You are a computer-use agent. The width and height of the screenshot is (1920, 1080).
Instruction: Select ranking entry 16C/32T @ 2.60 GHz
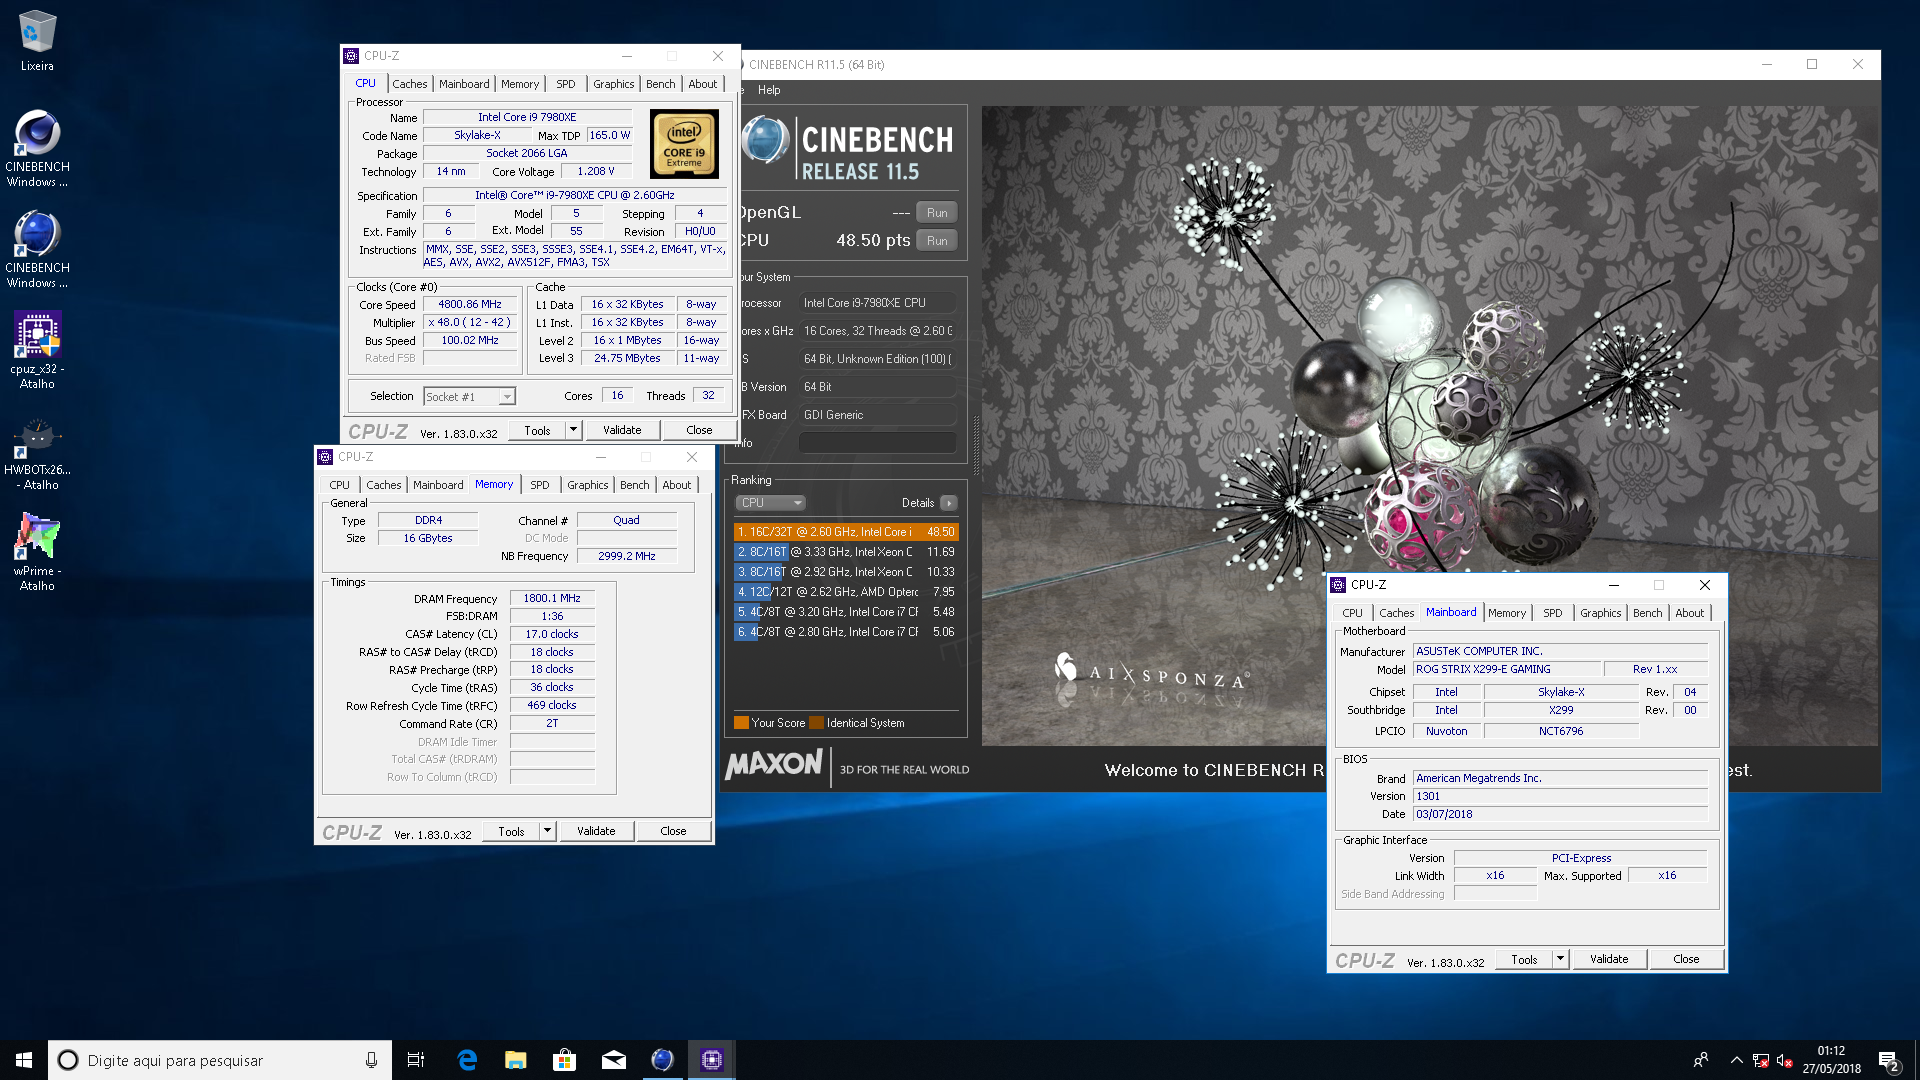point(846,532)
